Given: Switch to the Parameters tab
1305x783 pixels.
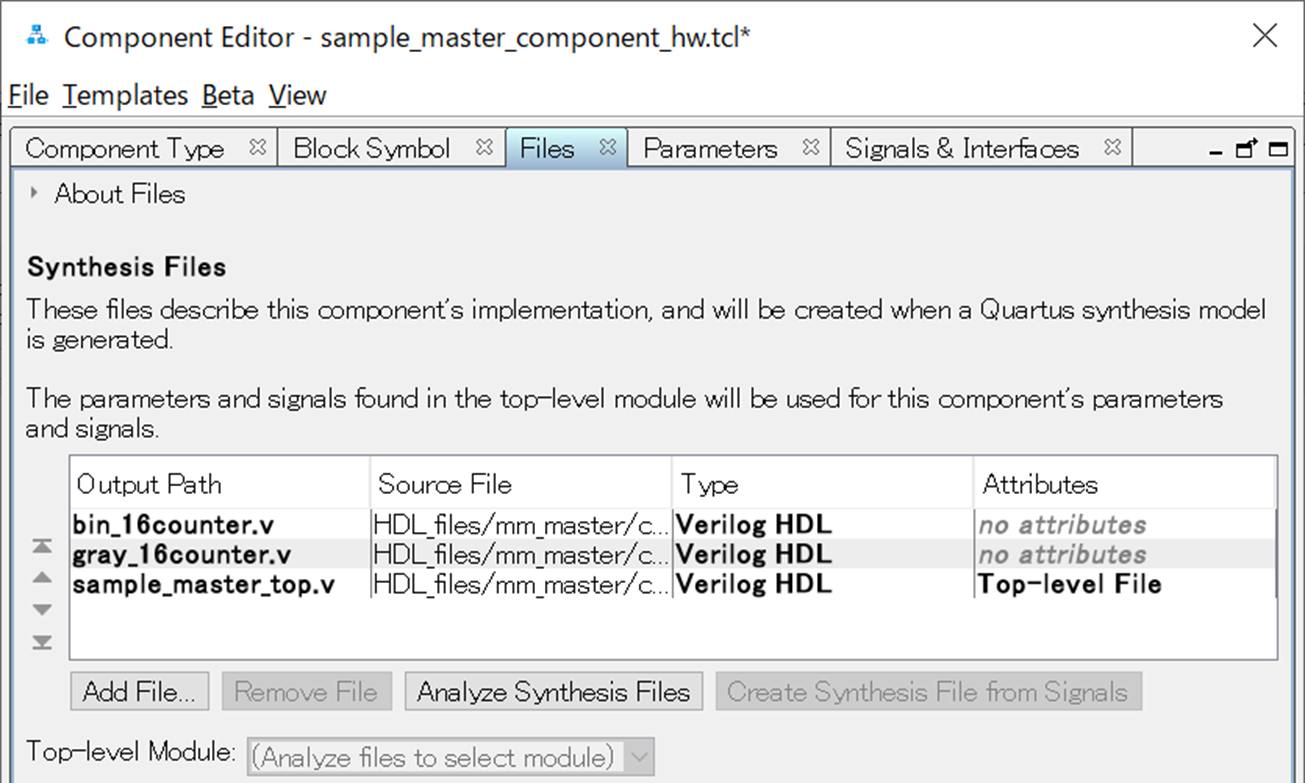Looking at the screenshot, I should click(x=711, y=147).
